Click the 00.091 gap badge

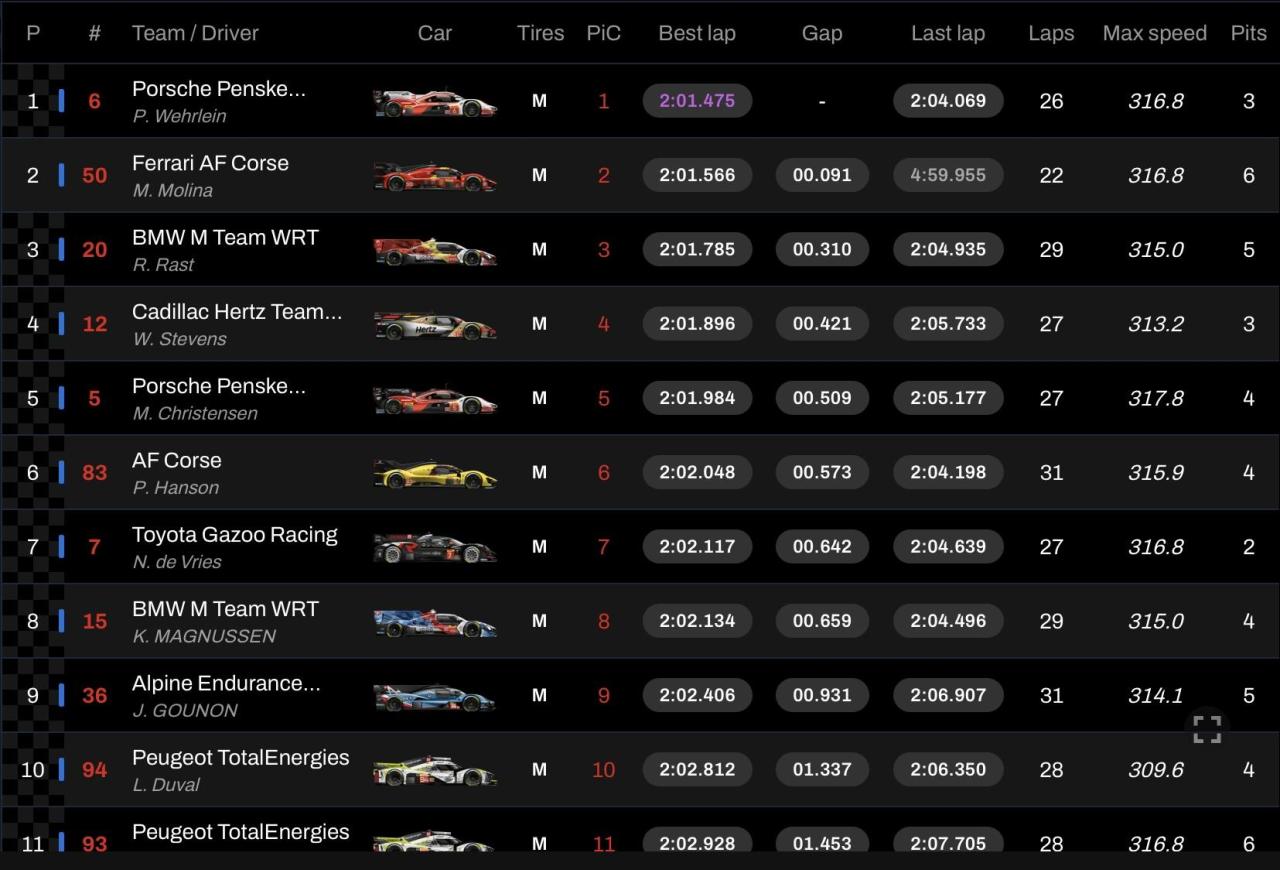coord(822,175)
